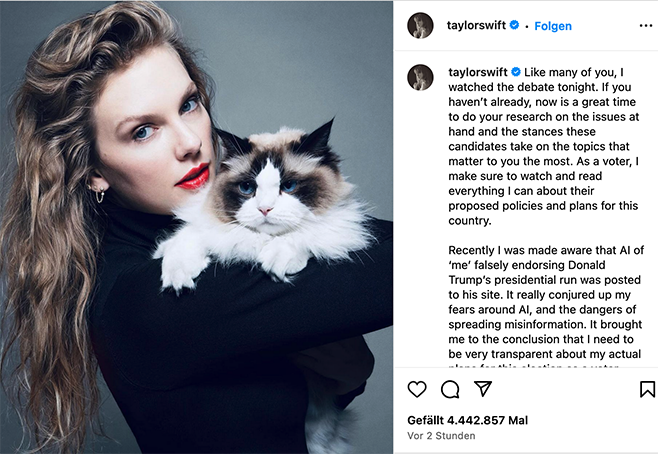Screen dimensions: 658x454
Task: Click the small avatar beside the caption
Action: (420, 77)
